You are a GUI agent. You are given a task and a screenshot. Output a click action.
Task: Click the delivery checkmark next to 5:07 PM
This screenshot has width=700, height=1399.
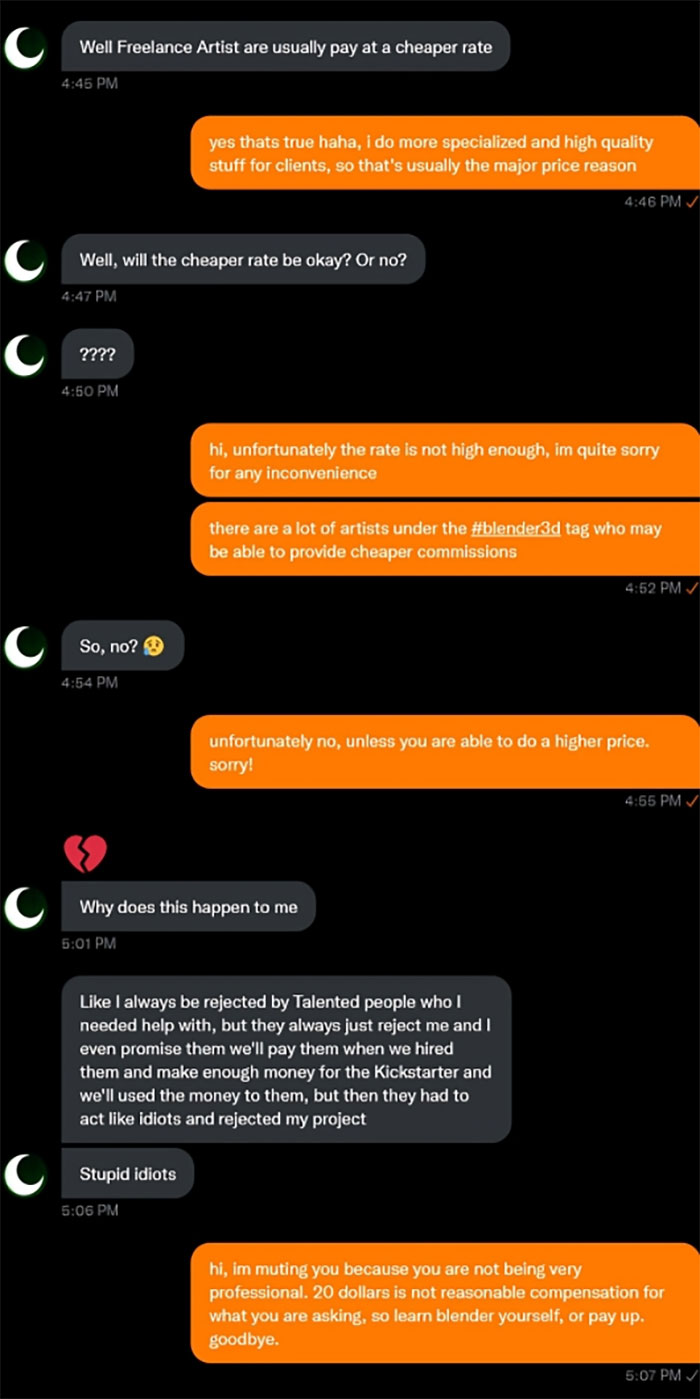click(x=691, y=1376)
